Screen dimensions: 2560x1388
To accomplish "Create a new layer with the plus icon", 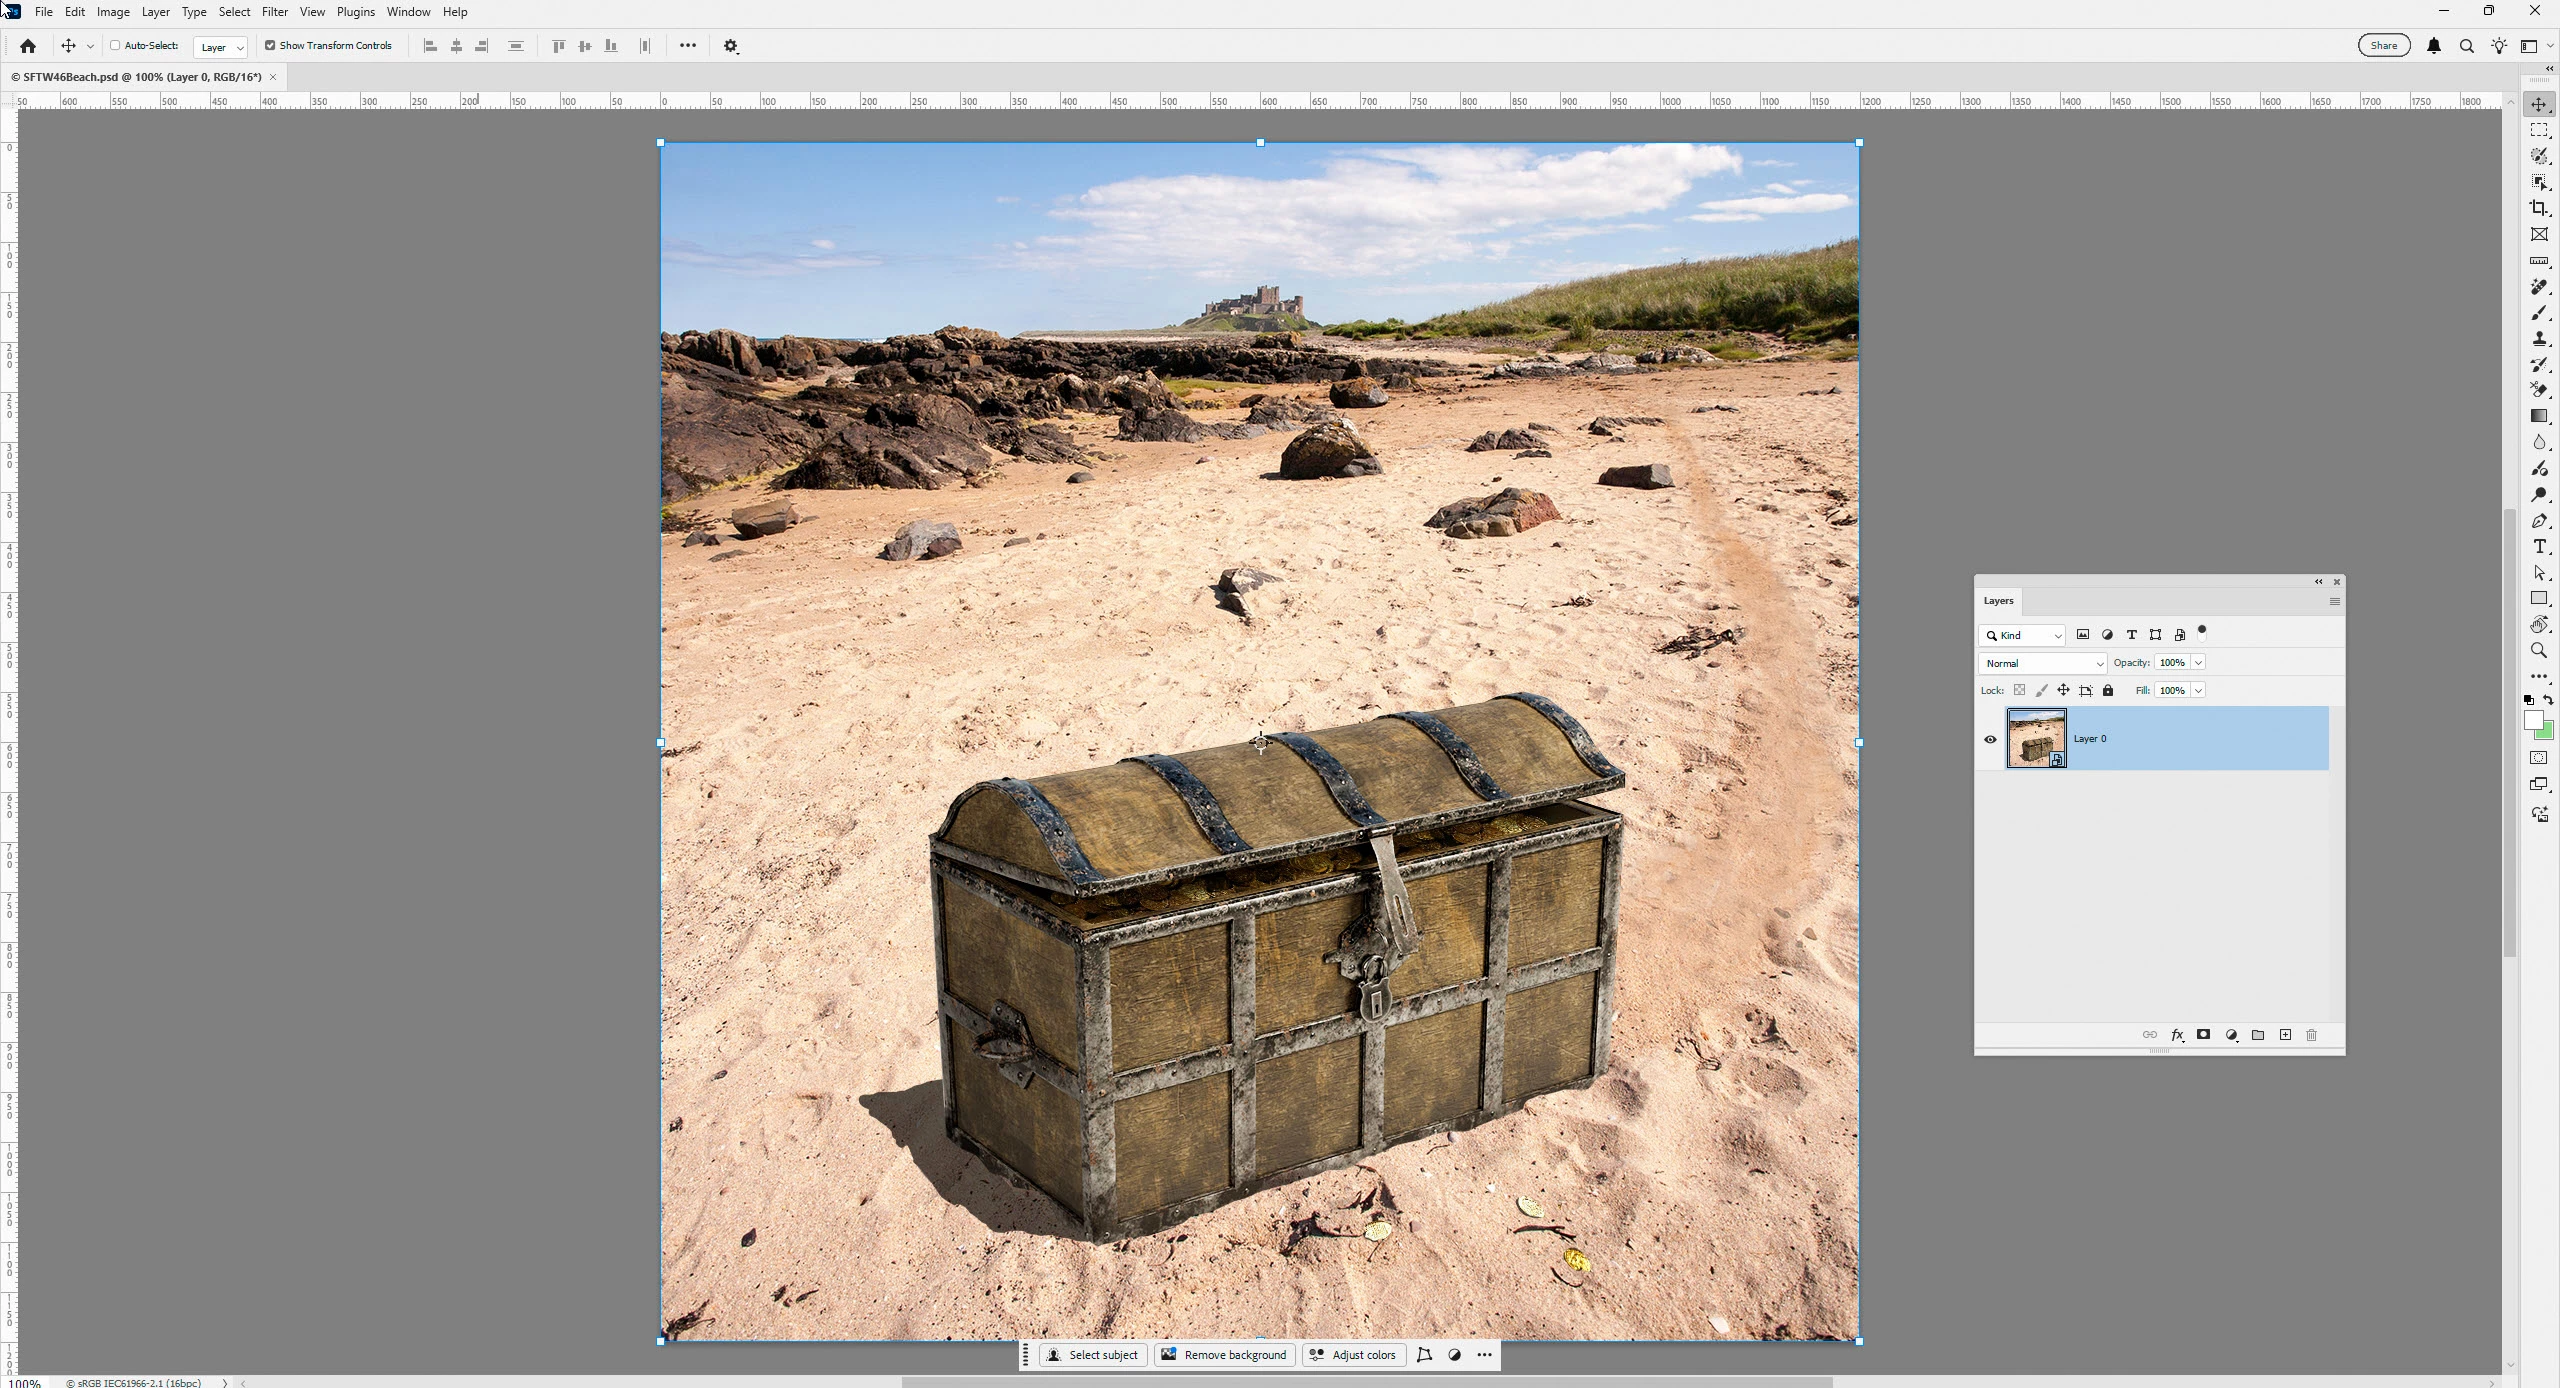I will pyautogui.click(x=2285, y=1035).
